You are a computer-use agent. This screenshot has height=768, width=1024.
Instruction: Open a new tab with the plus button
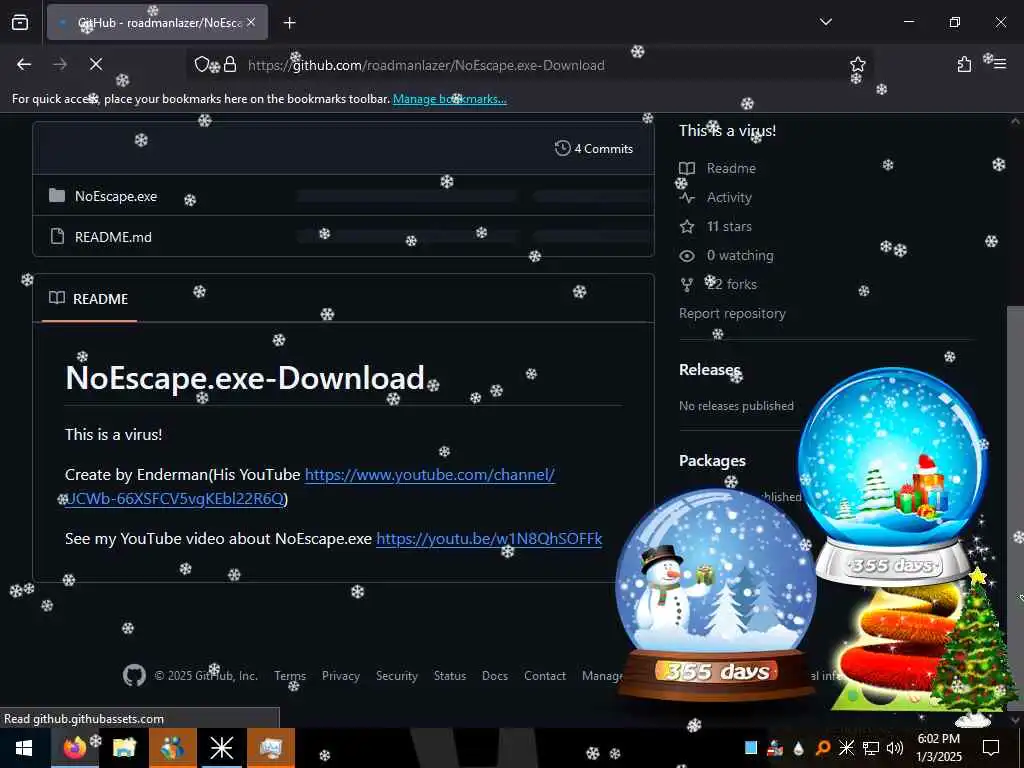tap(289, 23)
